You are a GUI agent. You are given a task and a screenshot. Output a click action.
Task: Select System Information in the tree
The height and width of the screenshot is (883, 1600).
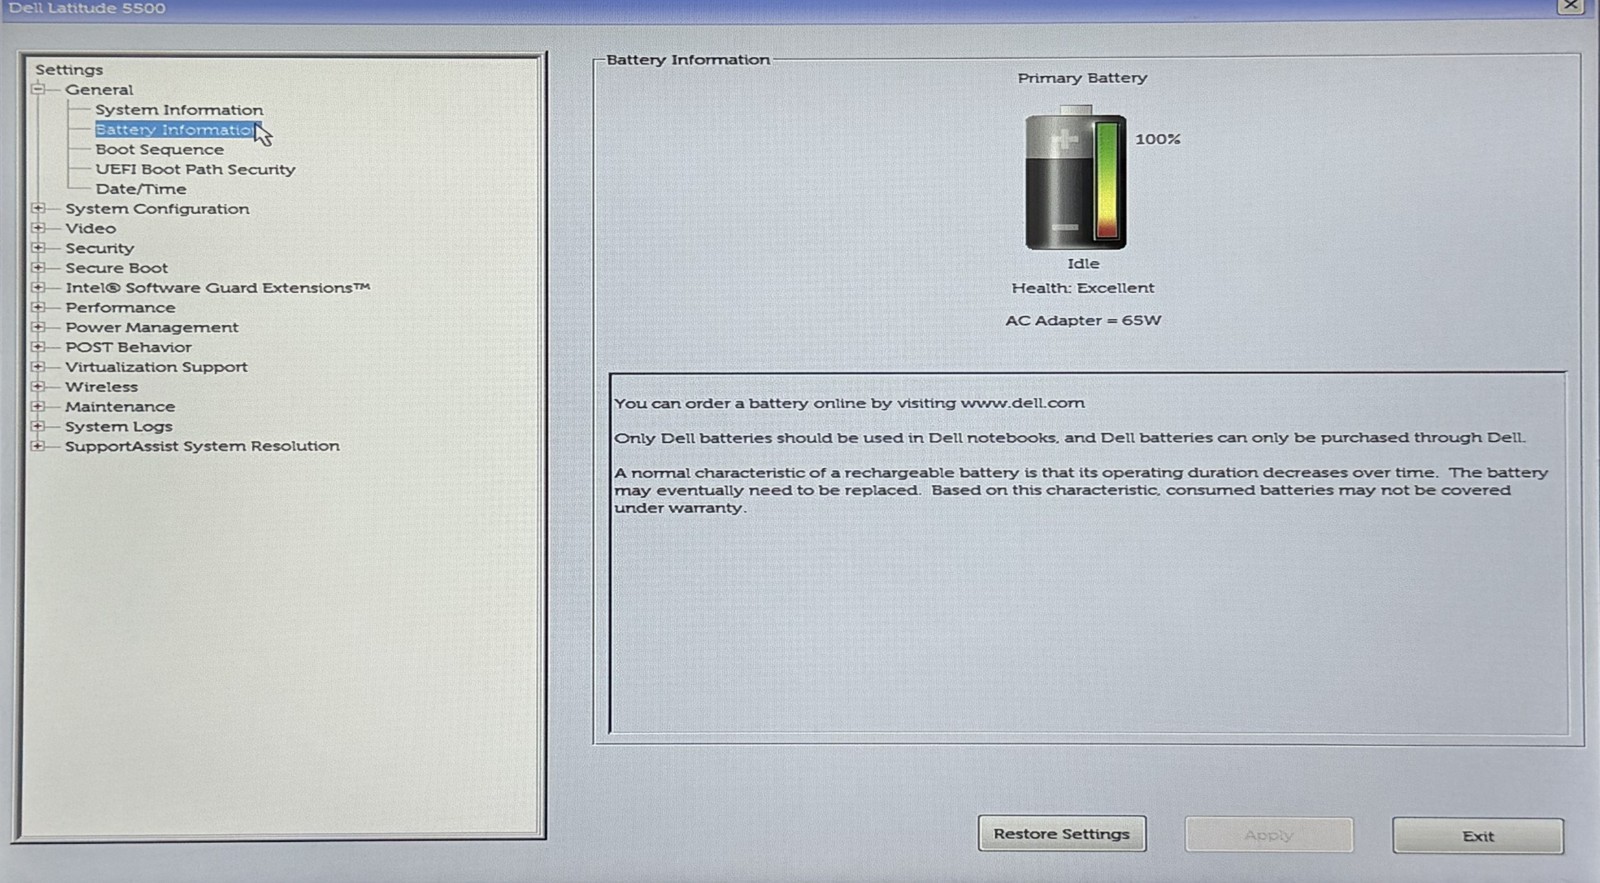[x=180, y=110]
